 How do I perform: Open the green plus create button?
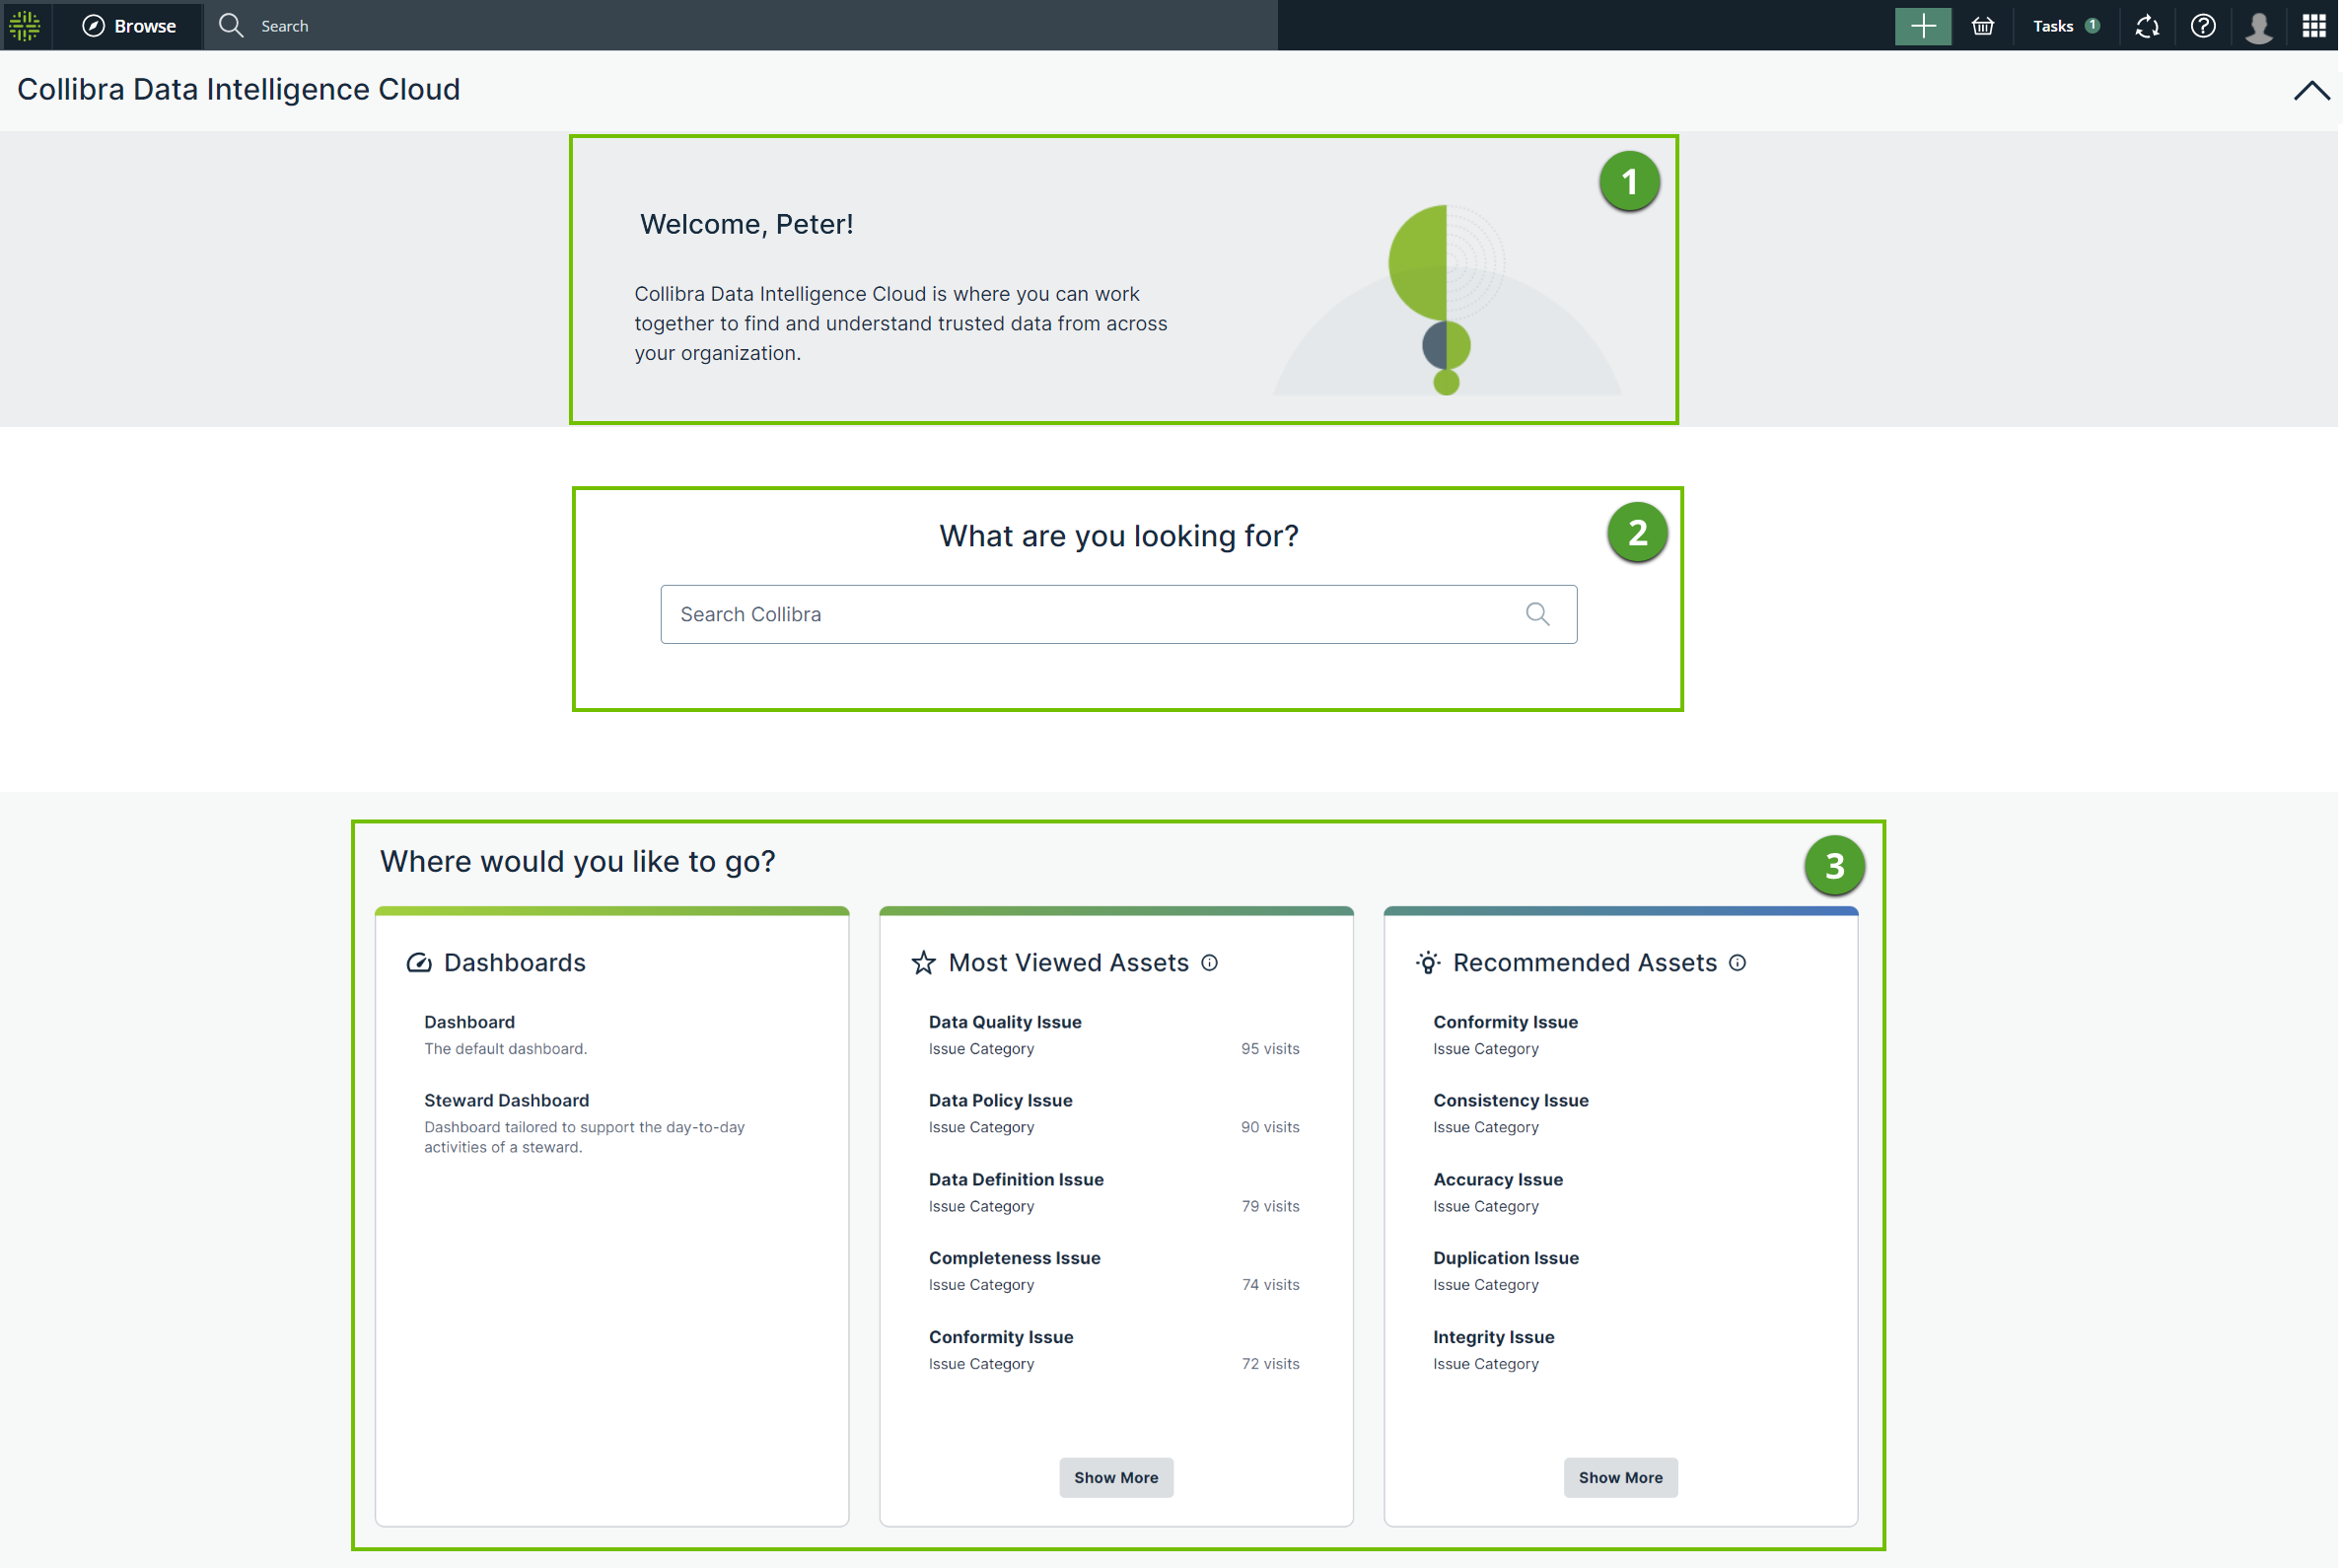[x=1922, y=26]
